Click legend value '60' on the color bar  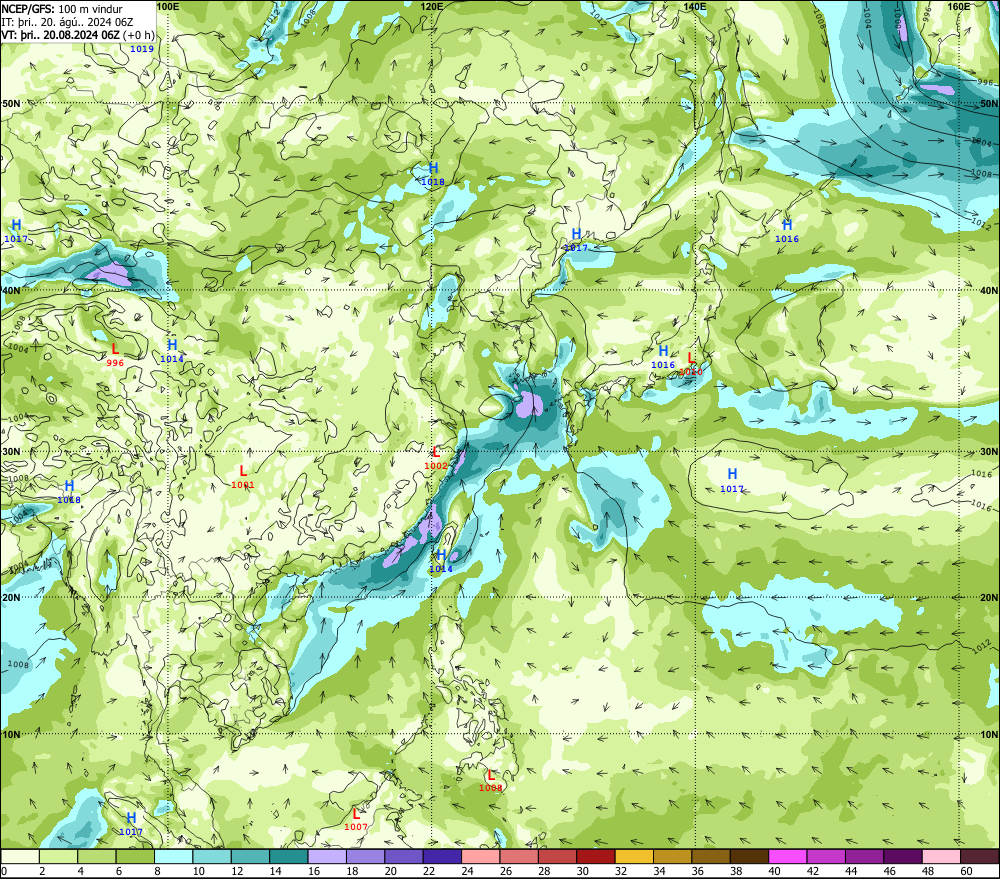(x=966, y=871)
